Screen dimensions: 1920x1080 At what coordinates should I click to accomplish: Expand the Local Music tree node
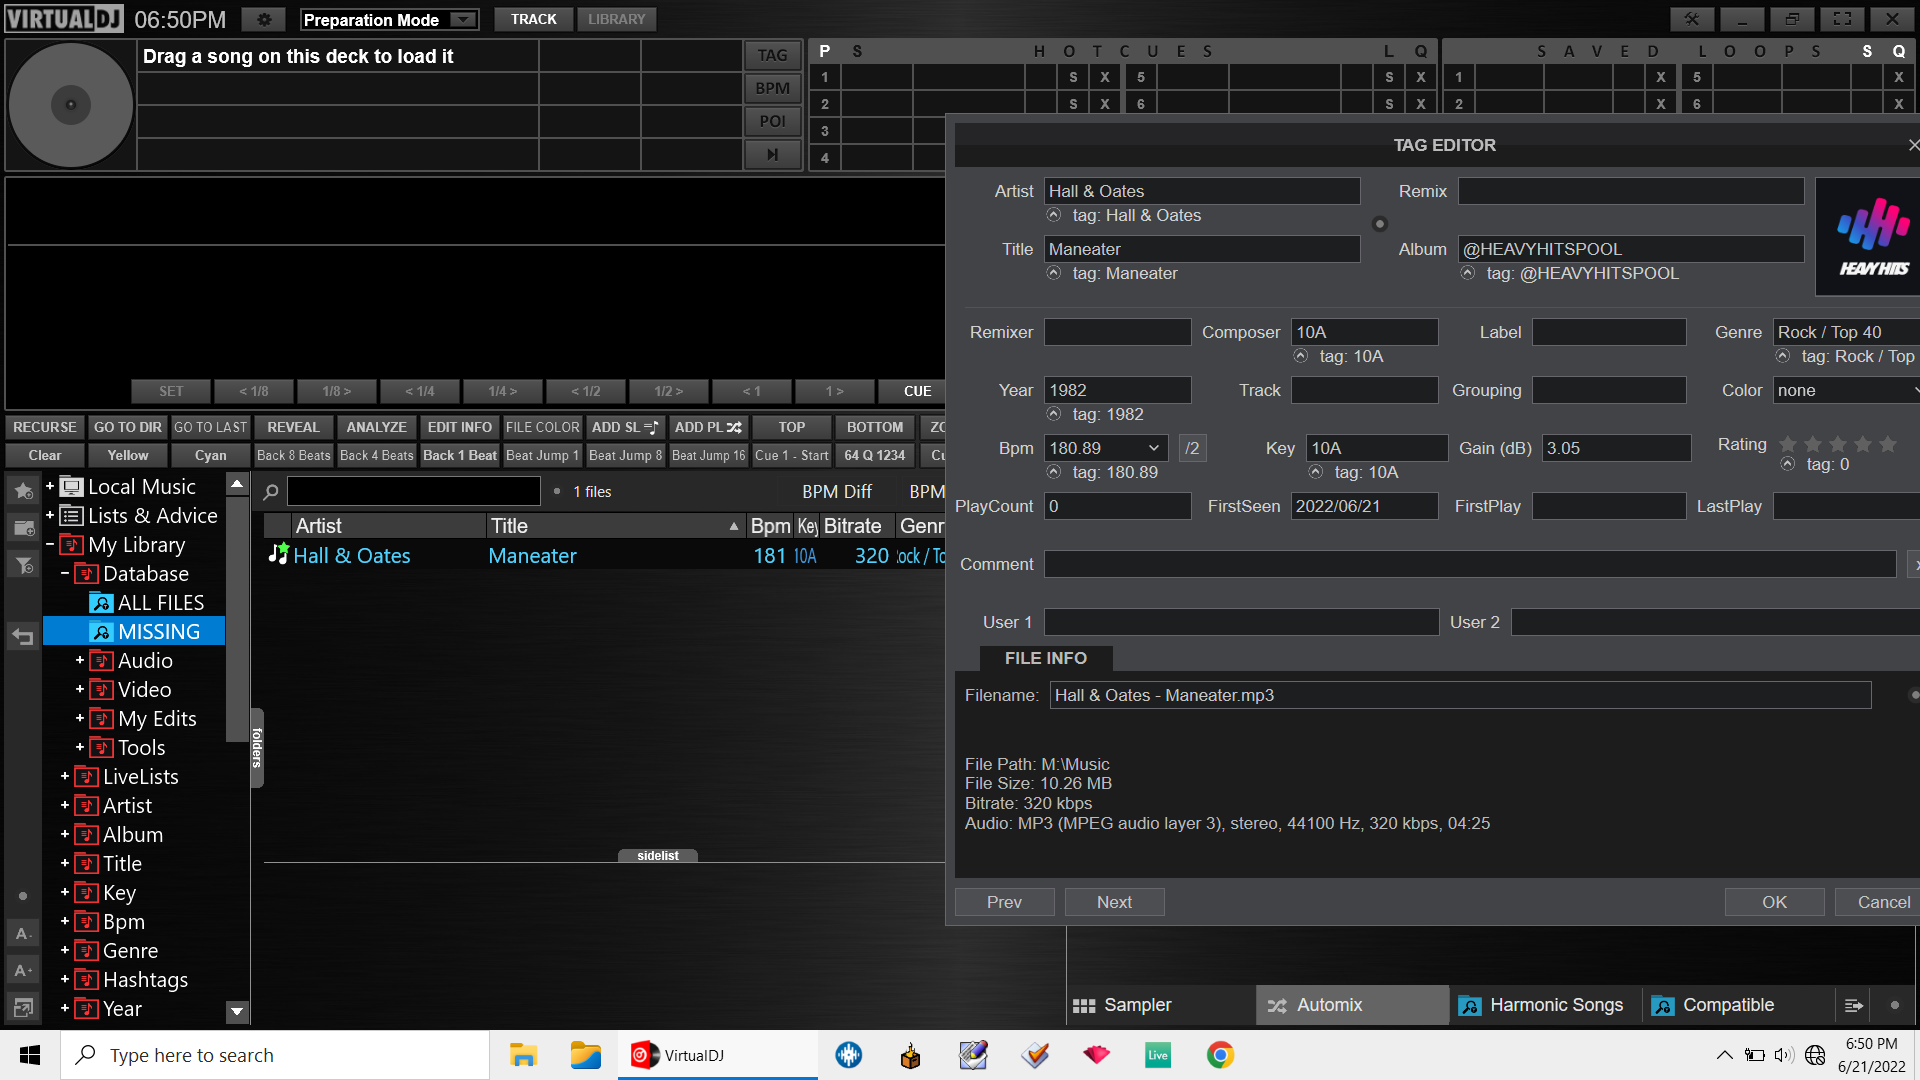point(50,486)
